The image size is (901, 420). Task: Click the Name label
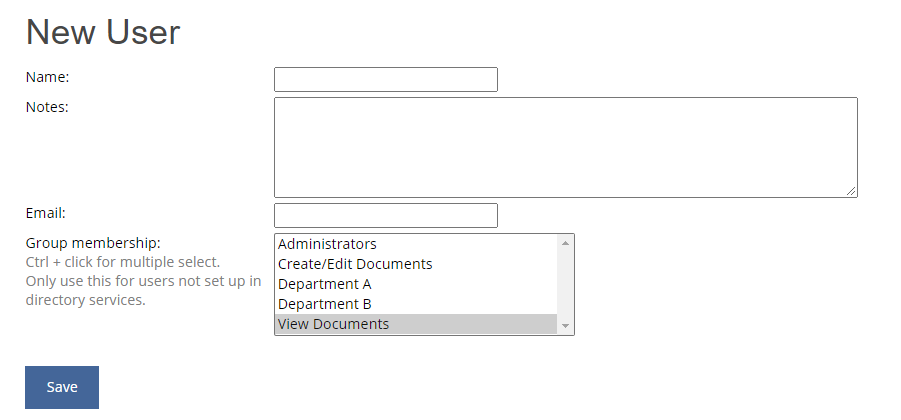(x=48, y=77)
